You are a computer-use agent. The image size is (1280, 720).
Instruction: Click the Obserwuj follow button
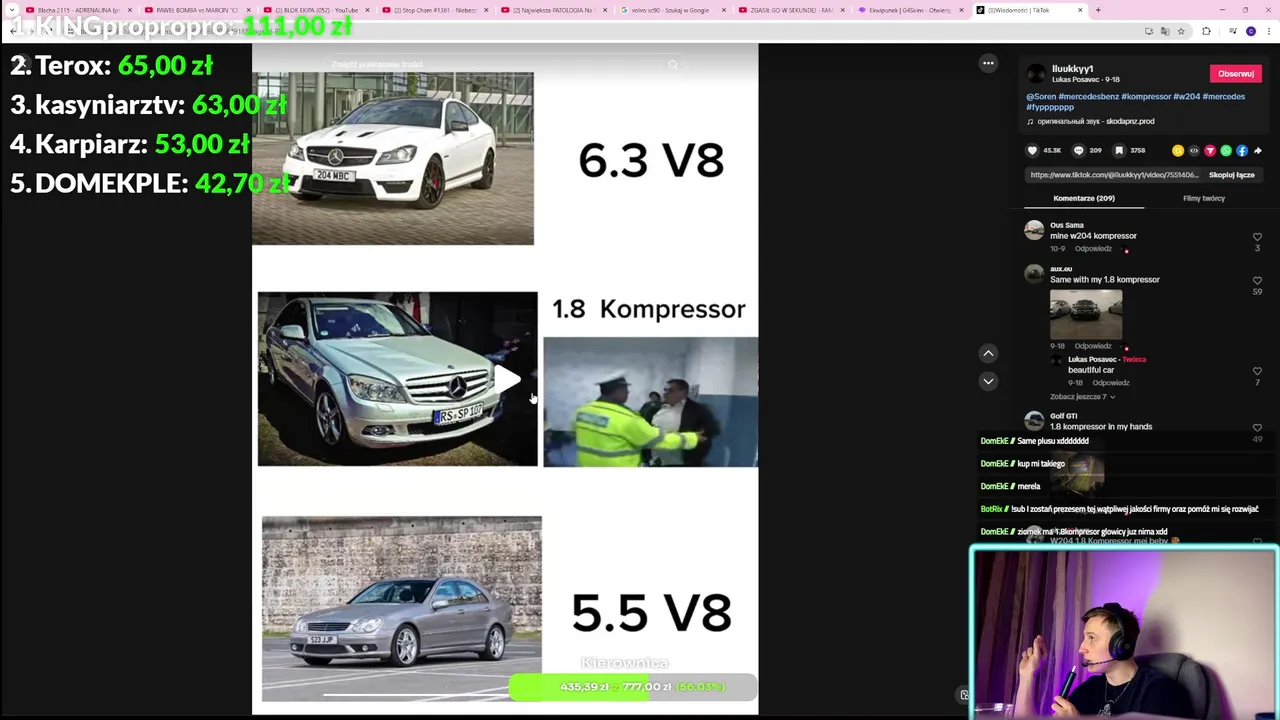[1235, 73]
